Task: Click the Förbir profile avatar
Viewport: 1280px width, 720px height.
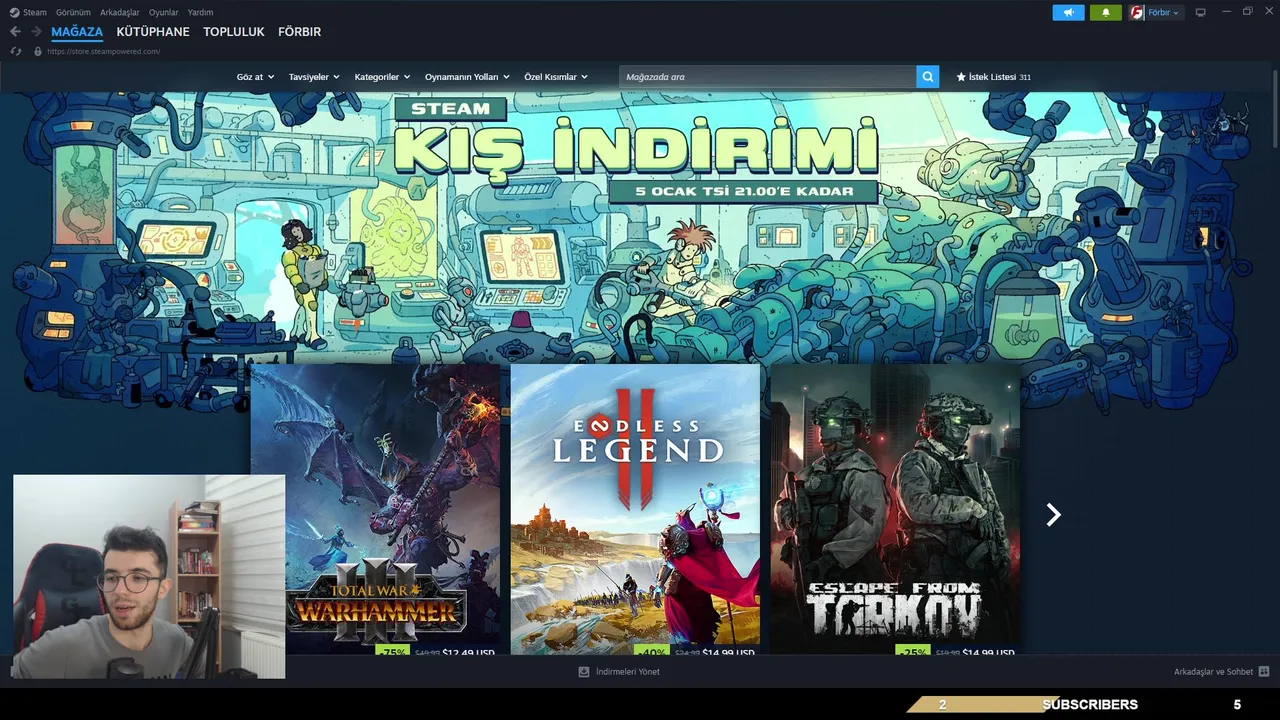Action: pos(1137,12)
